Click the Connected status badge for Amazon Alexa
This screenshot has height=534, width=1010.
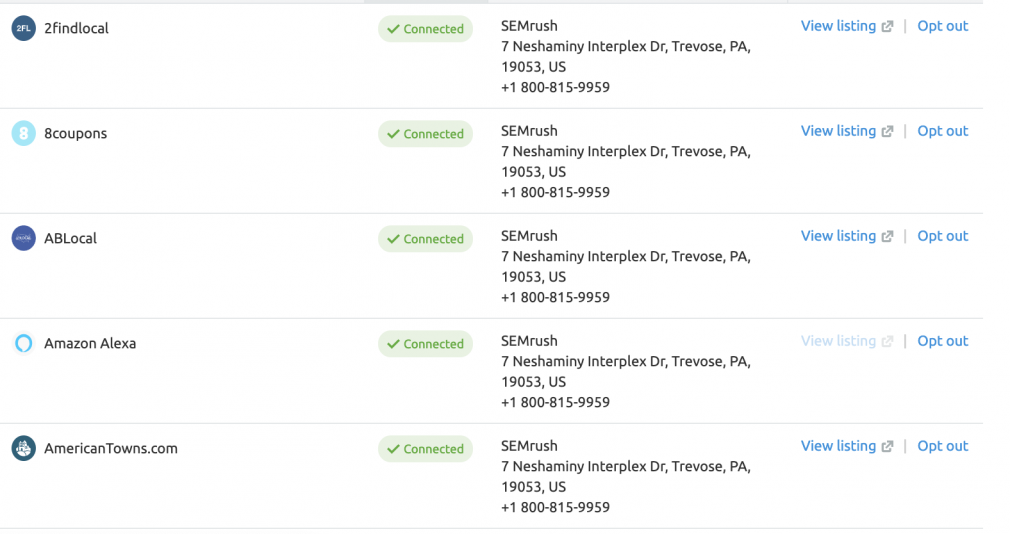tap(425, 344)
